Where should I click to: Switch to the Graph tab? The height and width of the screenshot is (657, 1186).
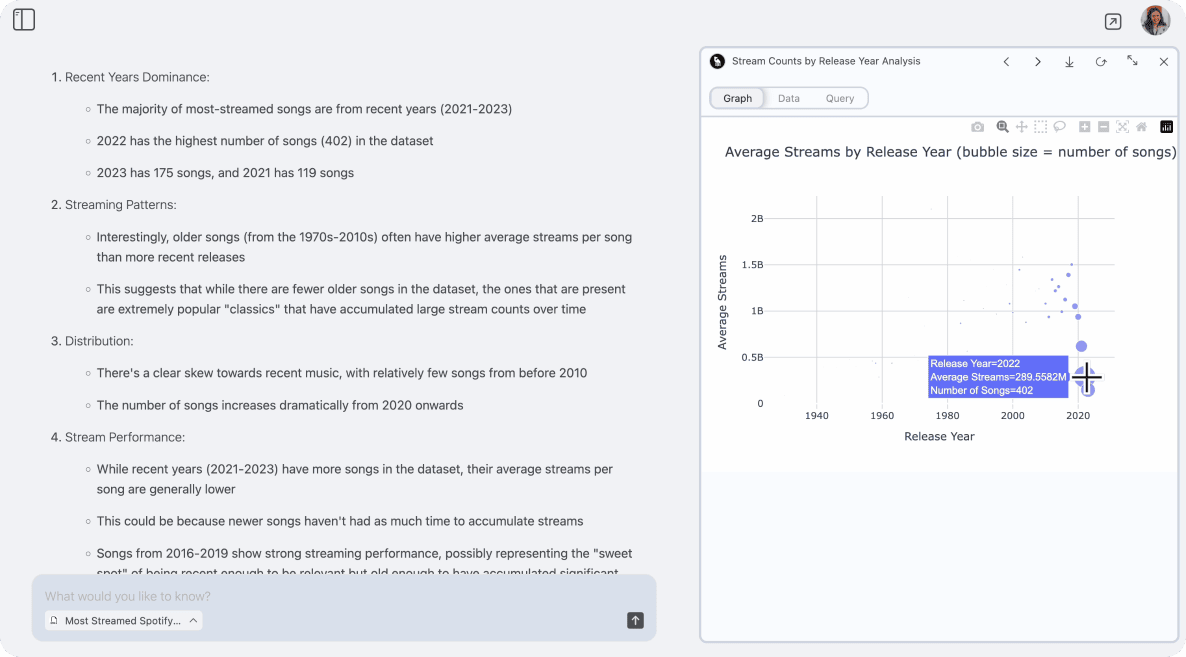(x=738, y=98)
